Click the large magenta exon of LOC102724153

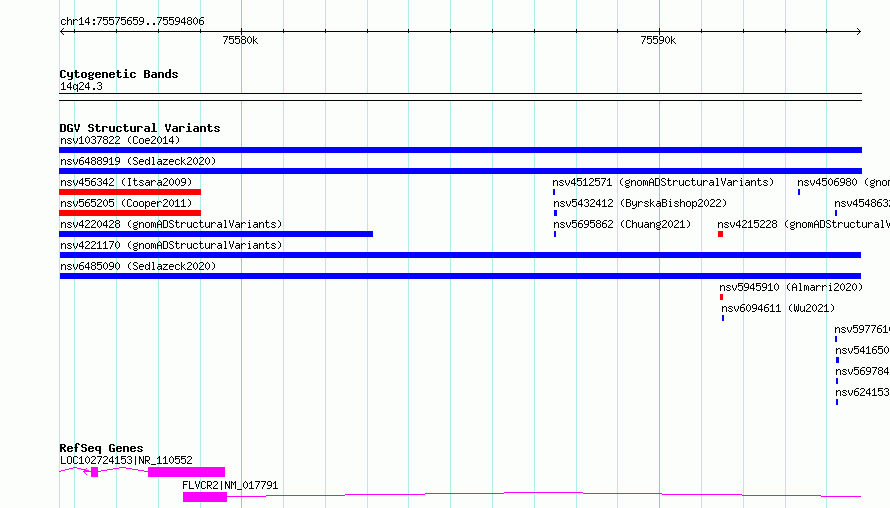pyautogui.click(x=186, y=472)
